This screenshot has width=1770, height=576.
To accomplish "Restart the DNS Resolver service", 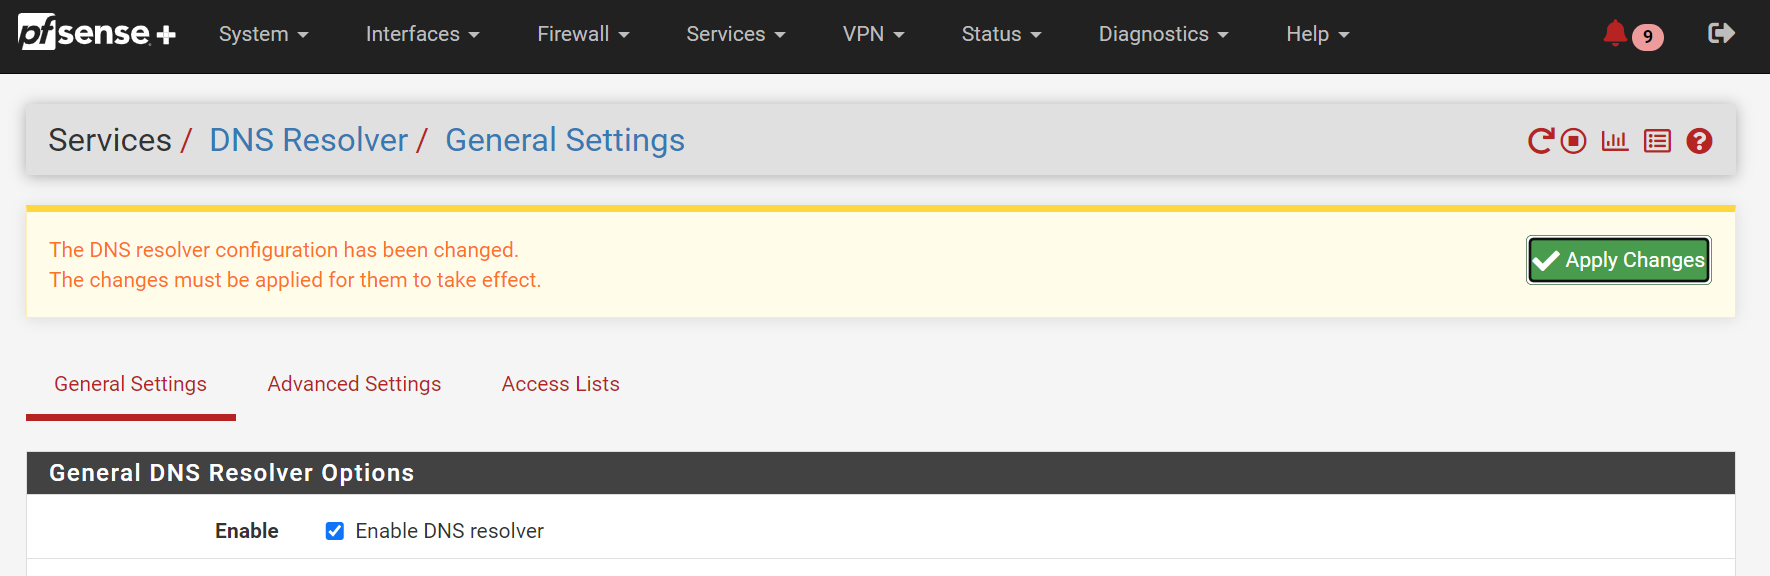I will pyautogui.click(x=1540, y=141).
